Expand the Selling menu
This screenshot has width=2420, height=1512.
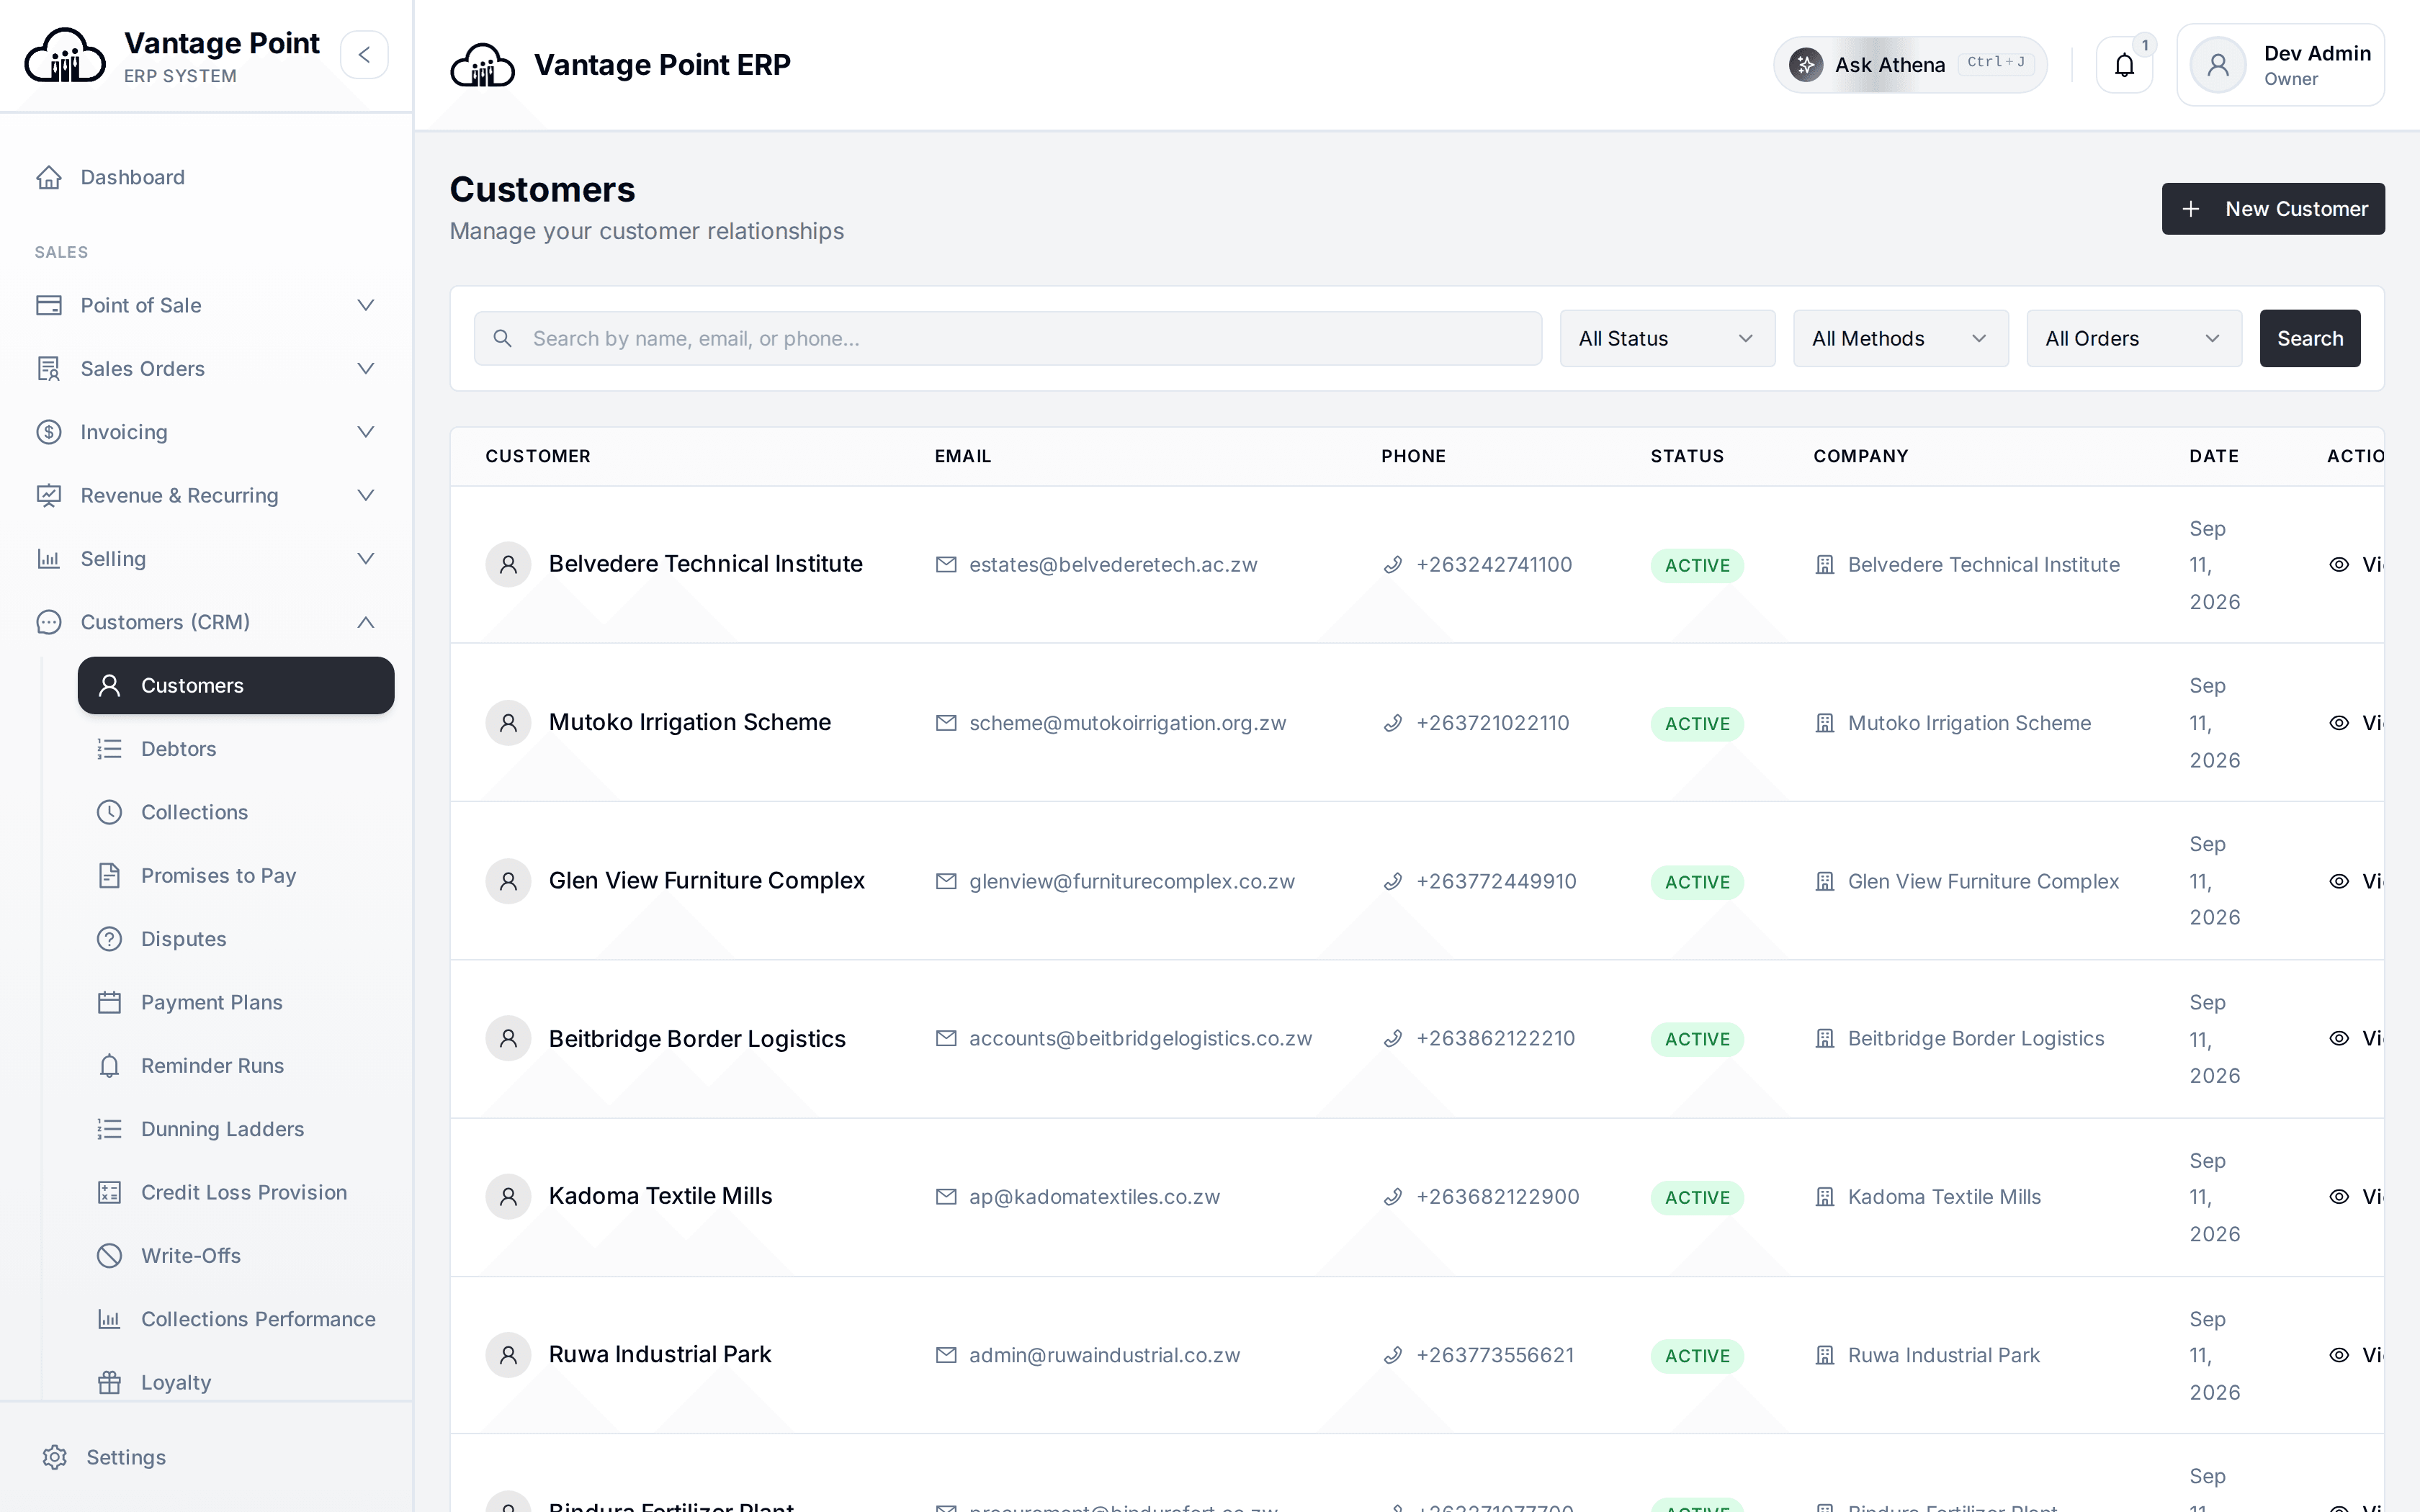click(x=206, y=559)
